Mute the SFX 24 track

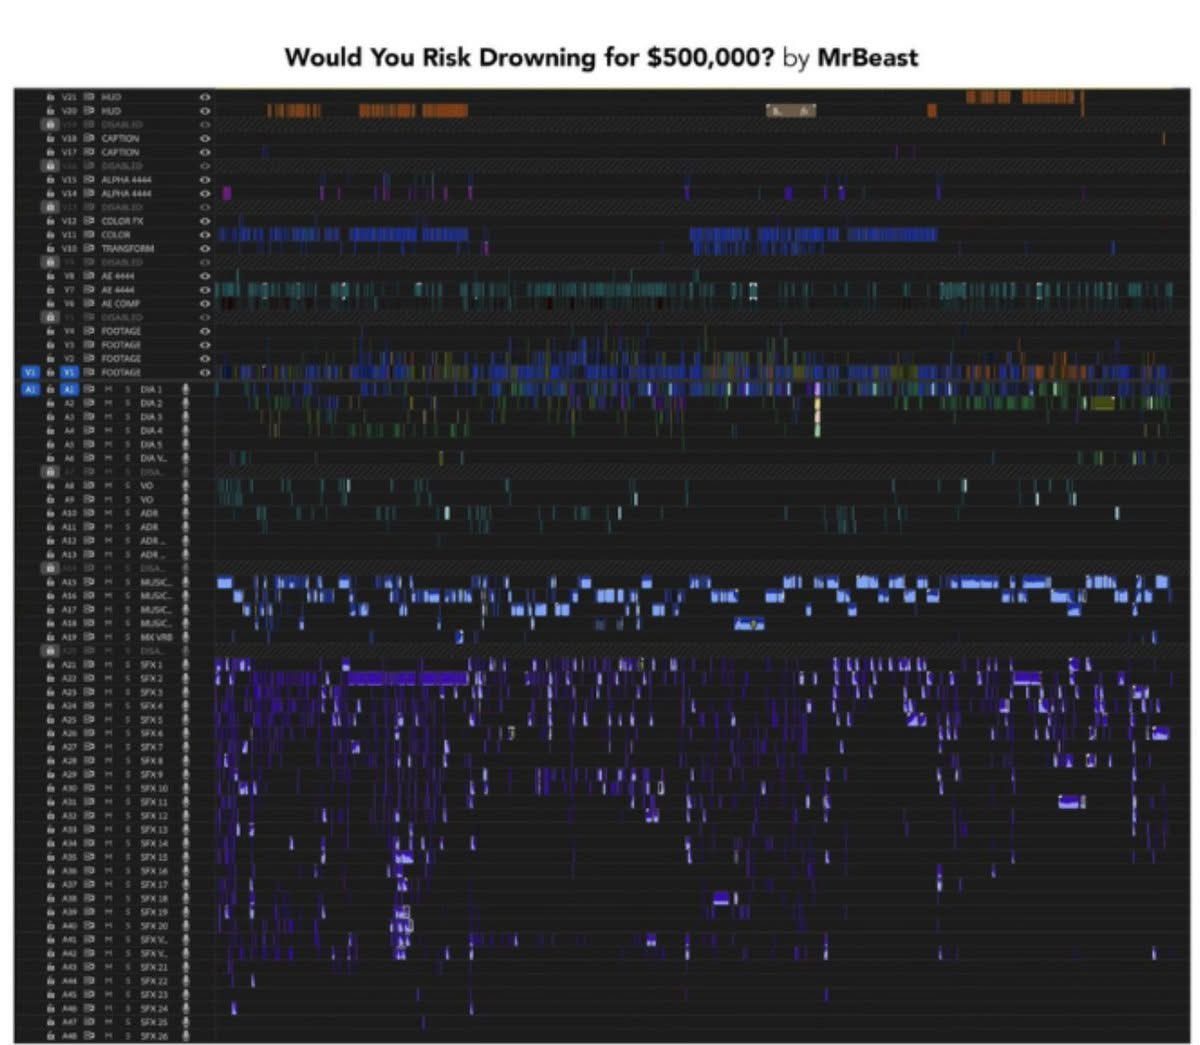tap(109, 1009)
